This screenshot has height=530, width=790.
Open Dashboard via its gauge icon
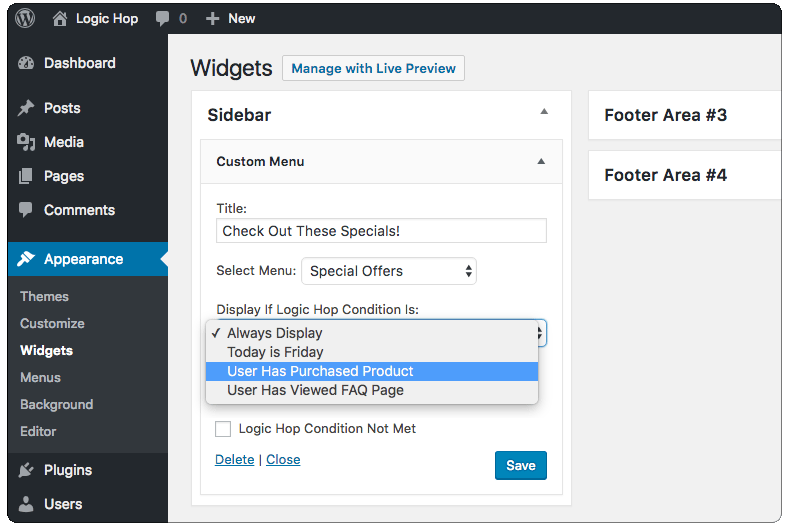tap(26, 63)
